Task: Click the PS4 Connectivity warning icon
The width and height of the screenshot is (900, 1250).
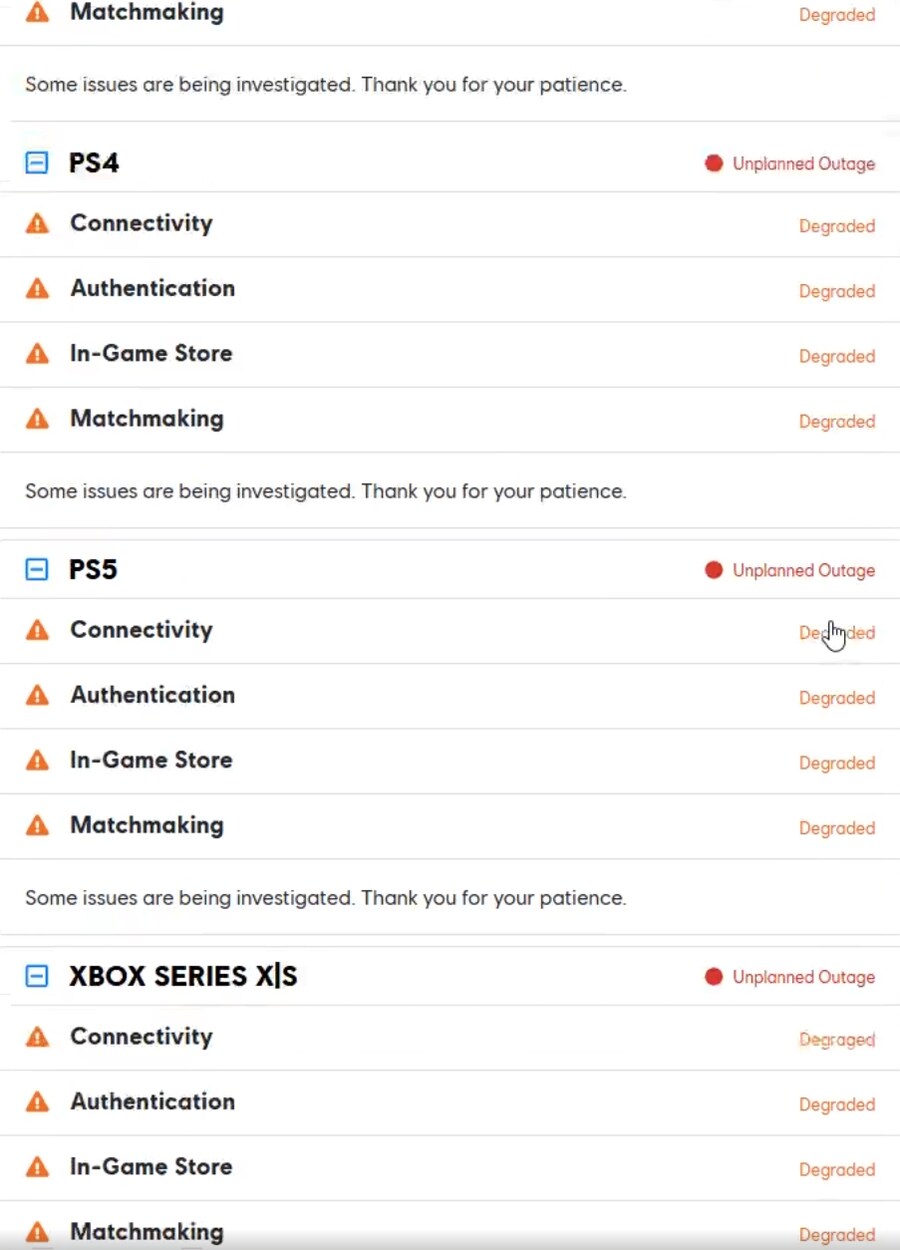Action: tap(37, 224)
